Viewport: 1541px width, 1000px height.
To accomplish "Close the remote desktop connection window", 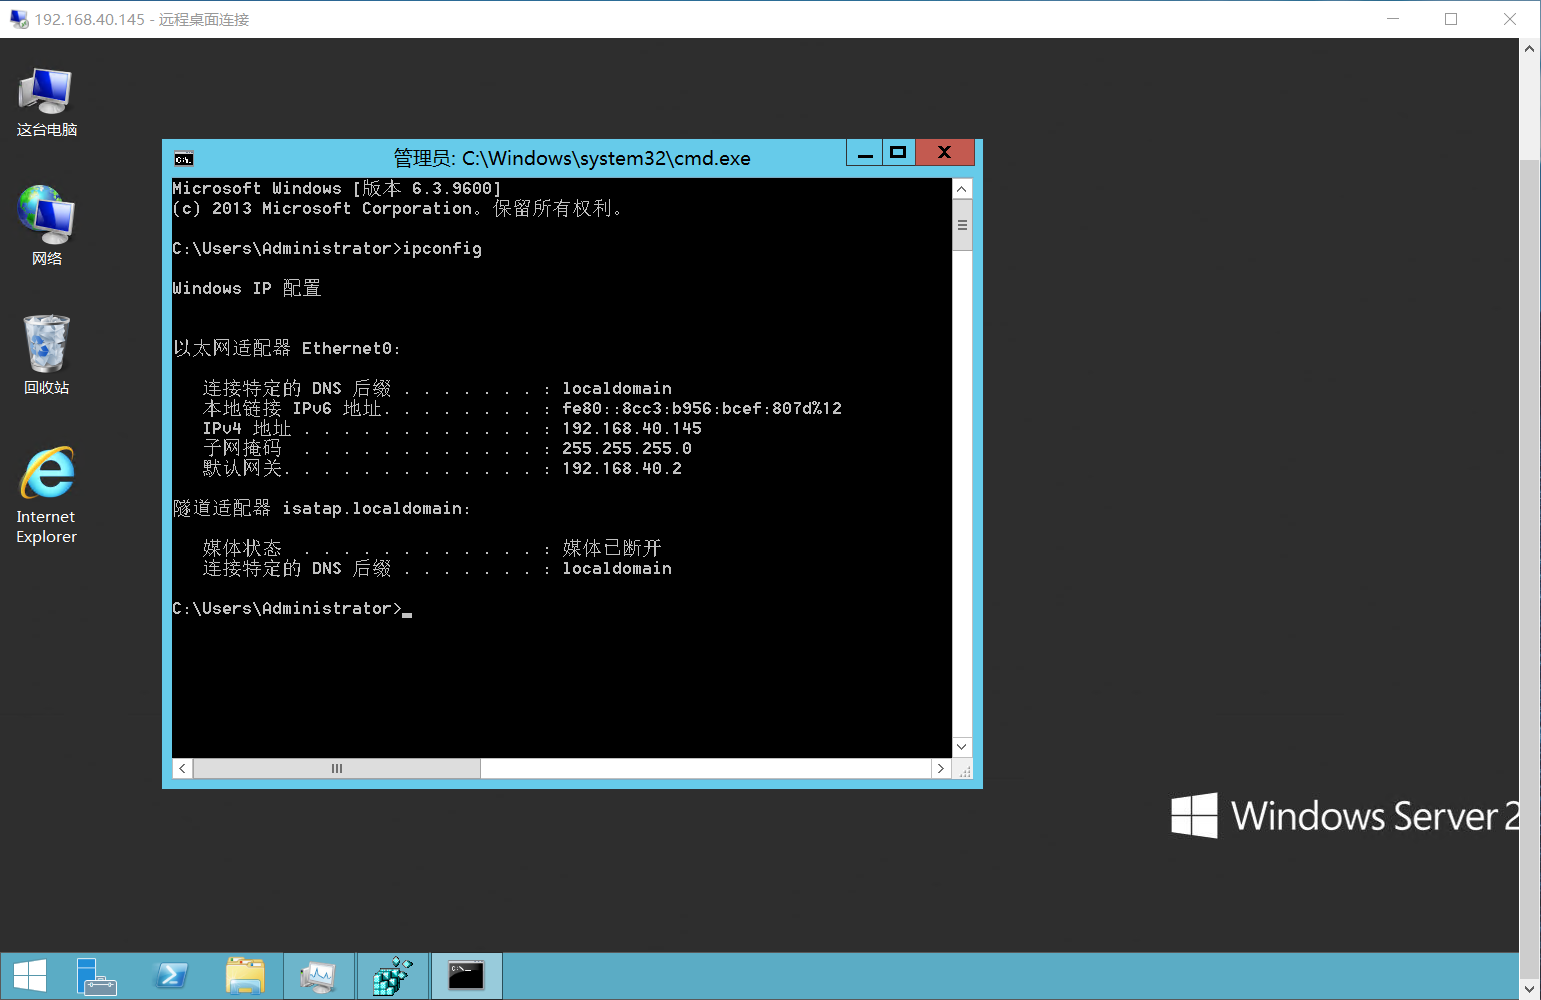I will tap(1510, 19).
